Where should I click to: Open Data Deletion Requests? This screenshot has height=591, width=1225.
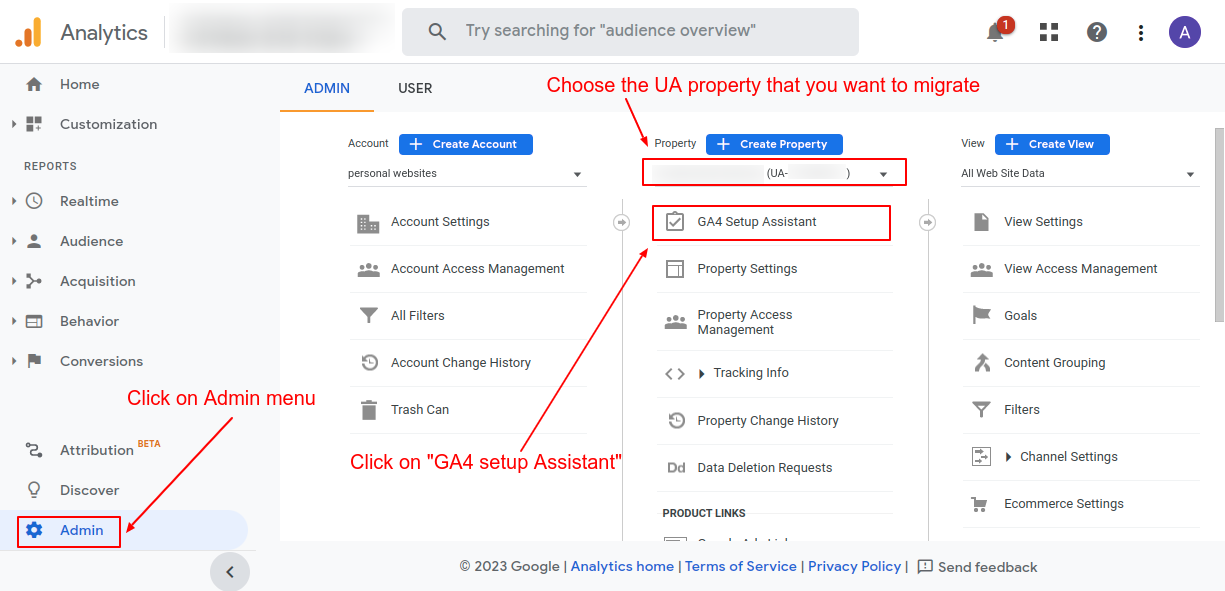pos(766,467)
